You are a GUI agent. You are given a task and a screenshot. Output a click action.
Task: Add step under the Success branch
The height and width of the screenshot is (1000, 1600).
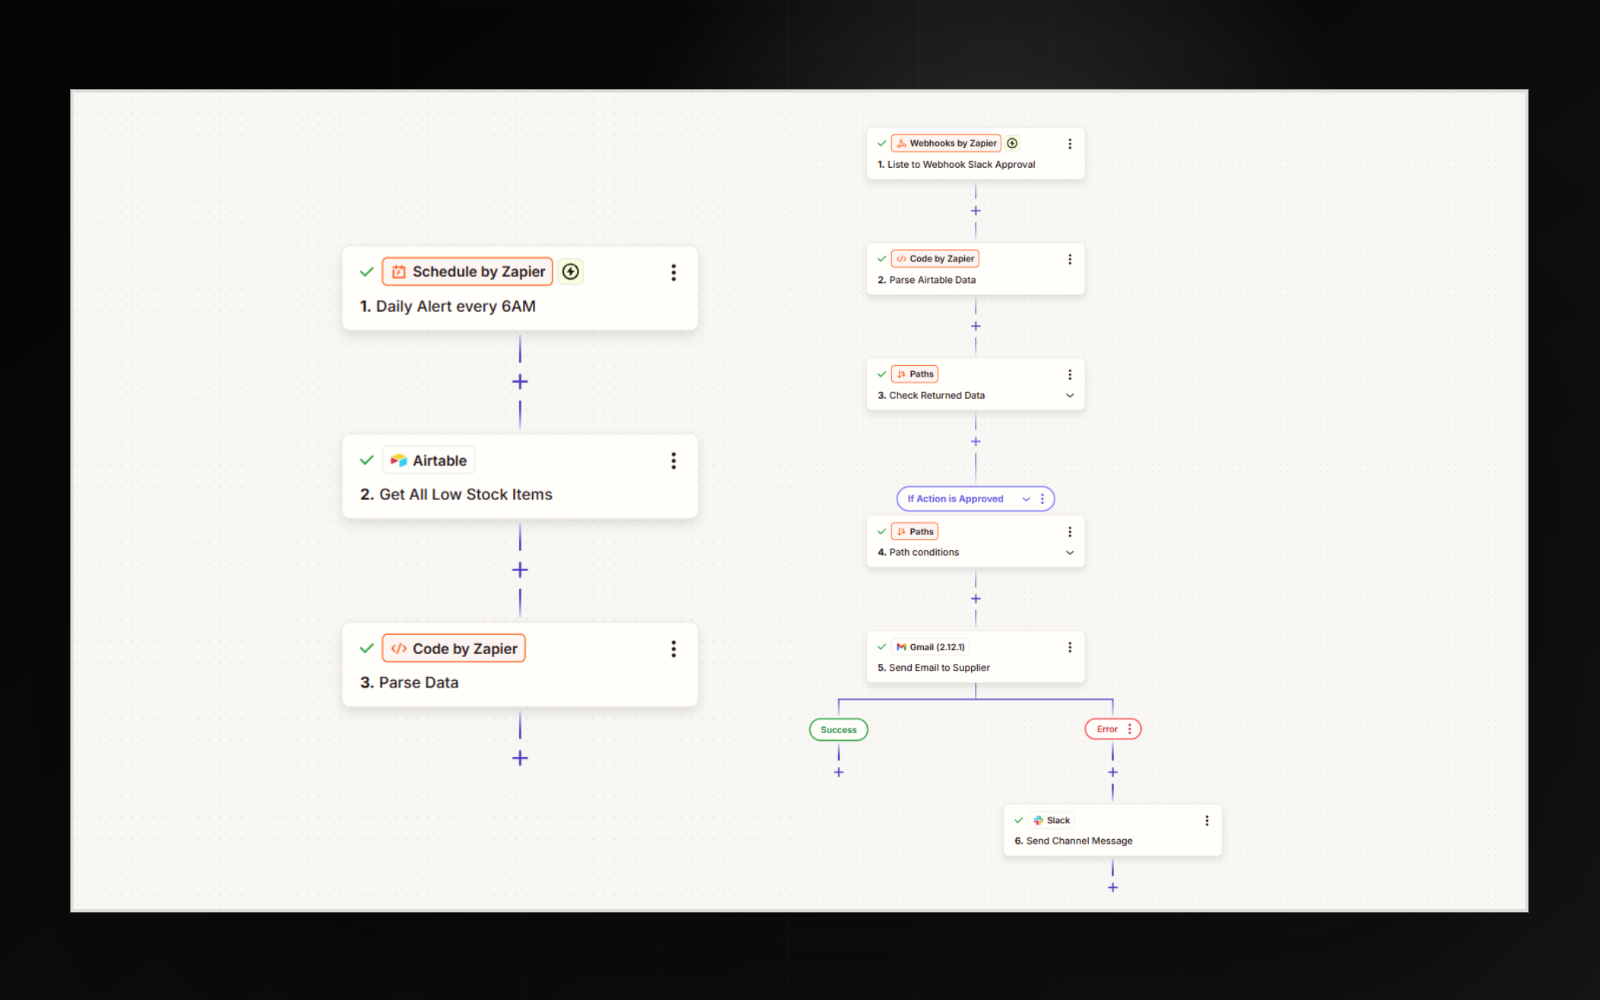tap(839, 772)
